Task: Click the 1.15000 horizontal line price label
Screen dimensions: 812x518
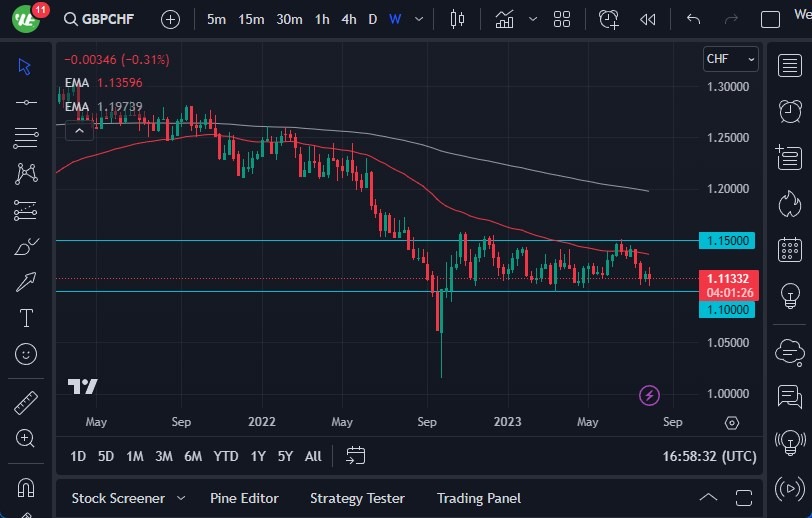Action: 729,241
